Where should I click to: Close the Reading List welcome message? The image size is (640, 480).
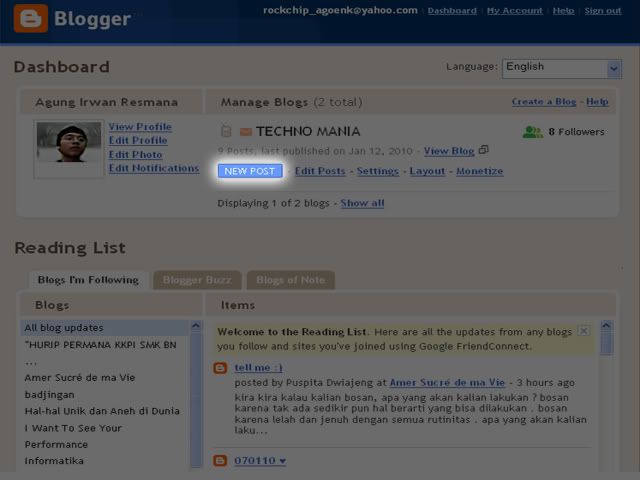[584, 331]
